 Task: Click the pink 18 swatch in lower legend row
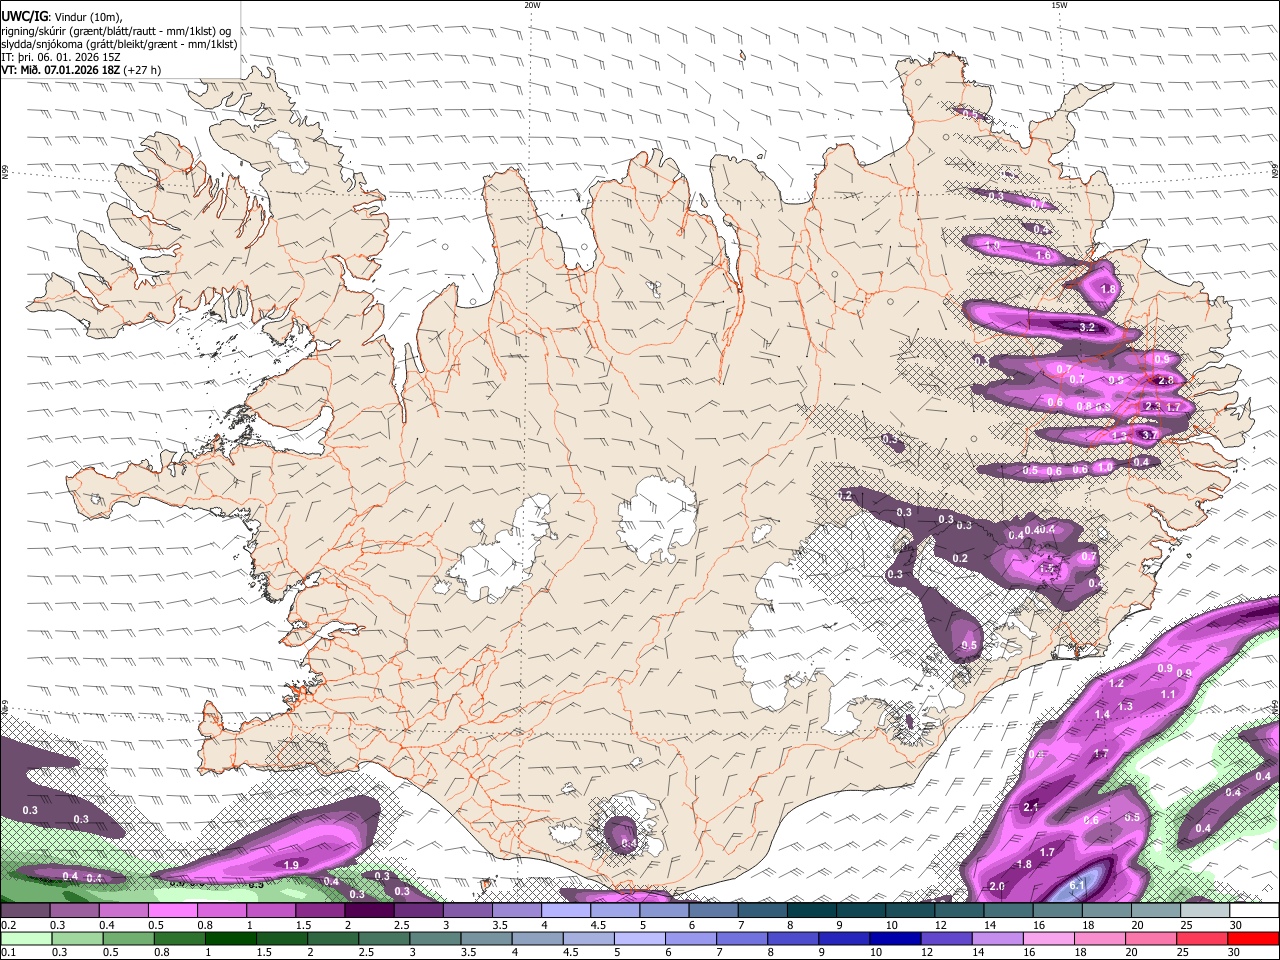coord(1100,938)
